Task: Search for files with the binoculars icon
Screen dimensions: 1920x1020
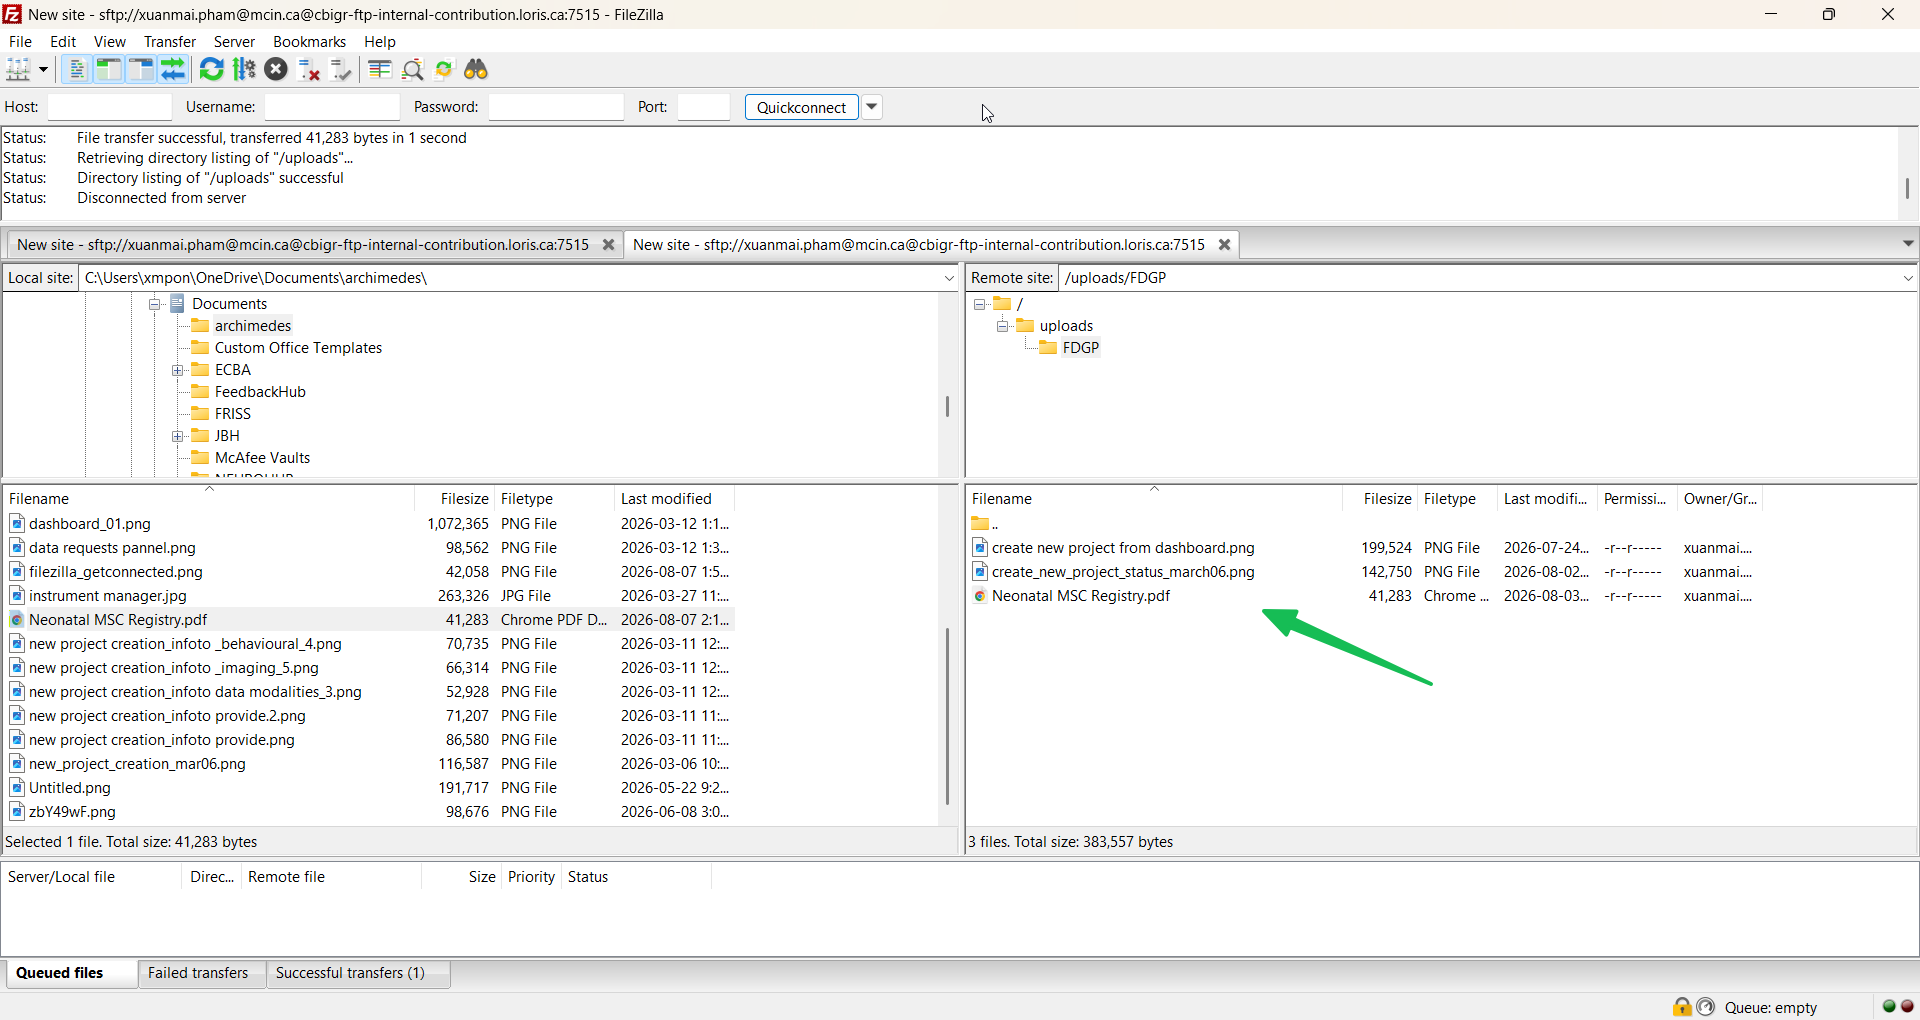Action: (476, 69)
